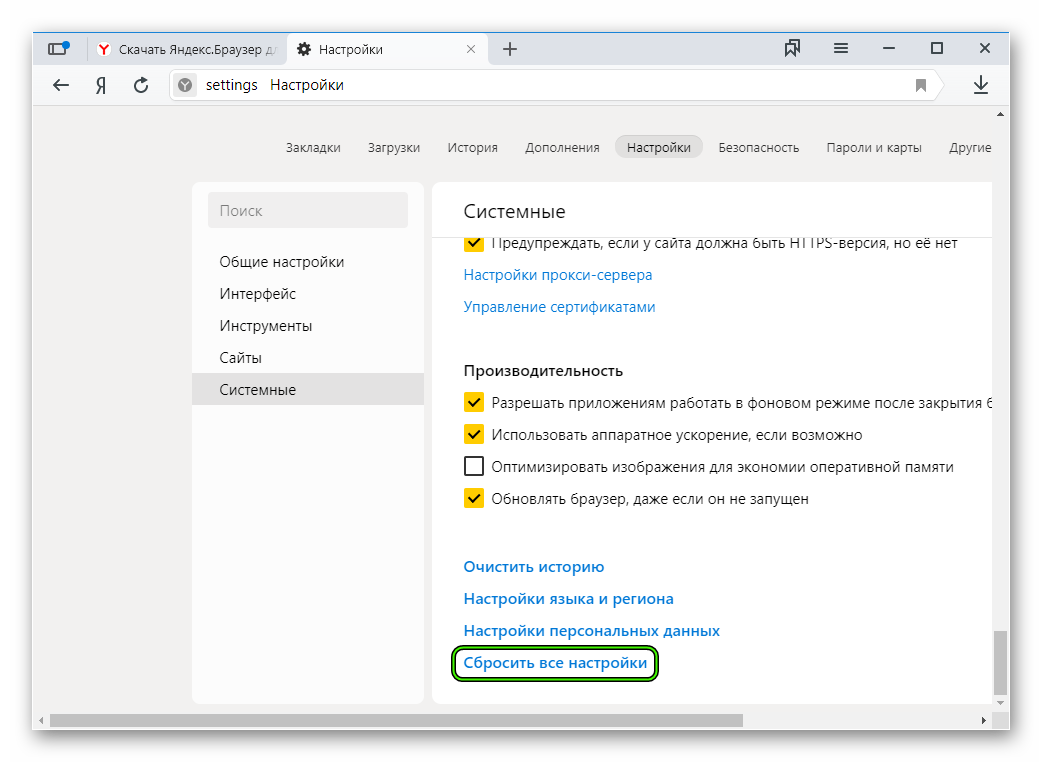
Task: Open the browser main menu (hamburger) icon
Action: [x=841, y=48]
